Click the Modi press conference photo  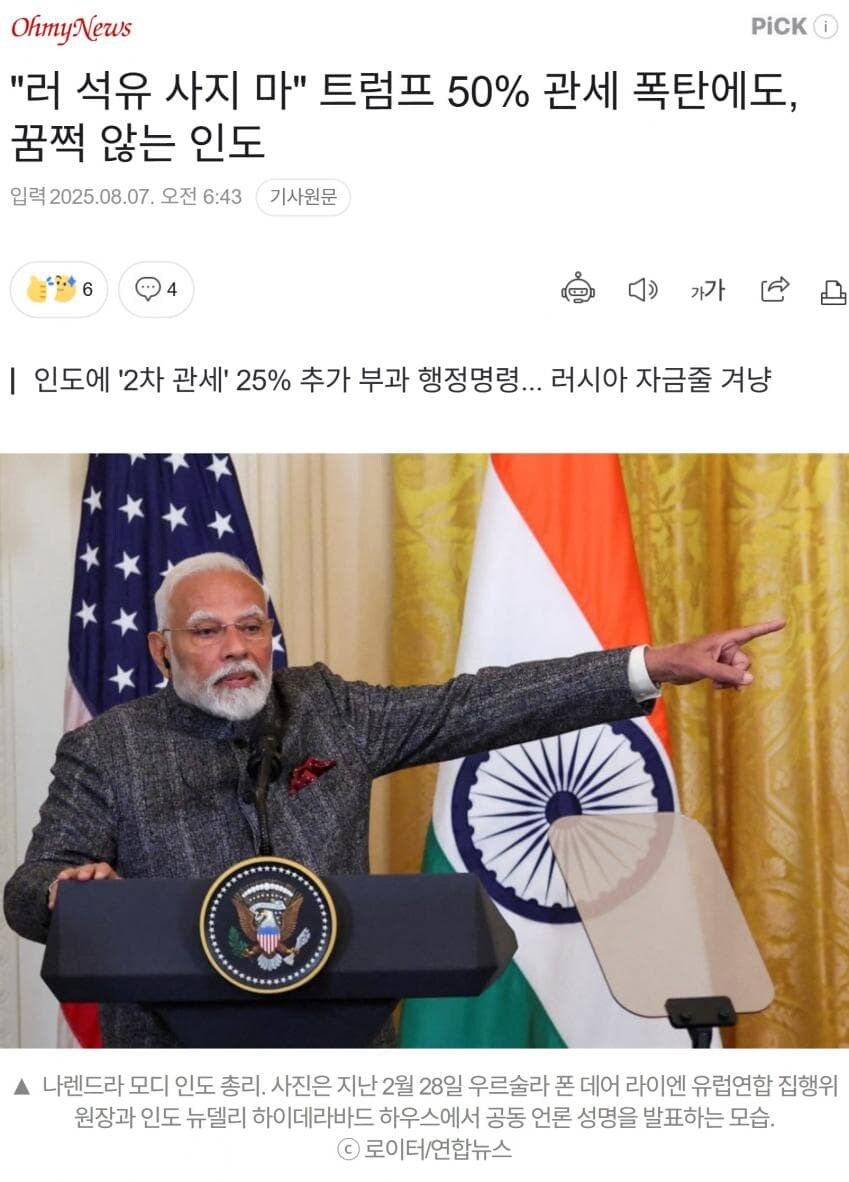(x=424, y=750)
